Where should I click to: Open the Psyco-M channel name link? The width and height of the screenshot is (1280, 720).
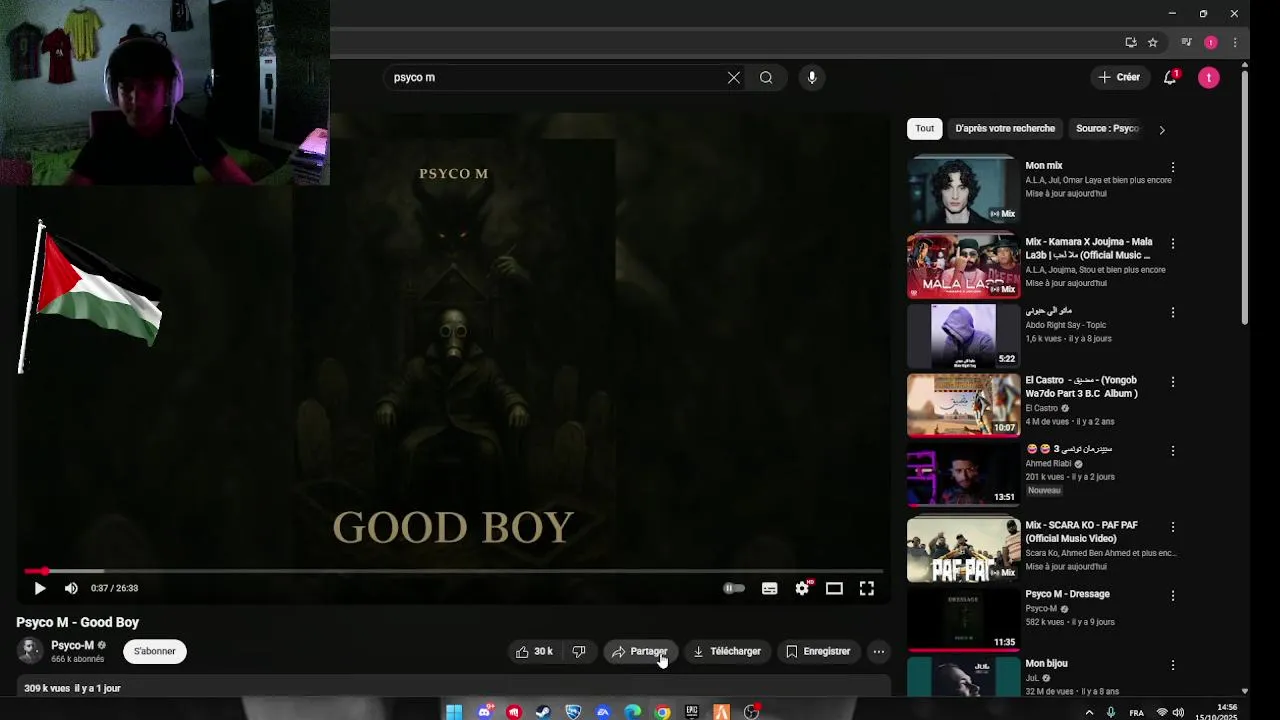pyautogui.click(x=72, y=645)
